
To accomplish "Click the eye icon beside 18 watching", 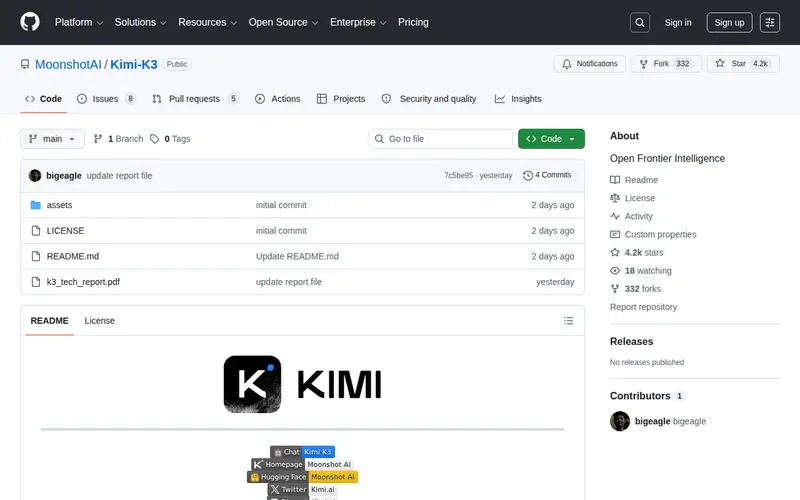I will coord(615,270).
